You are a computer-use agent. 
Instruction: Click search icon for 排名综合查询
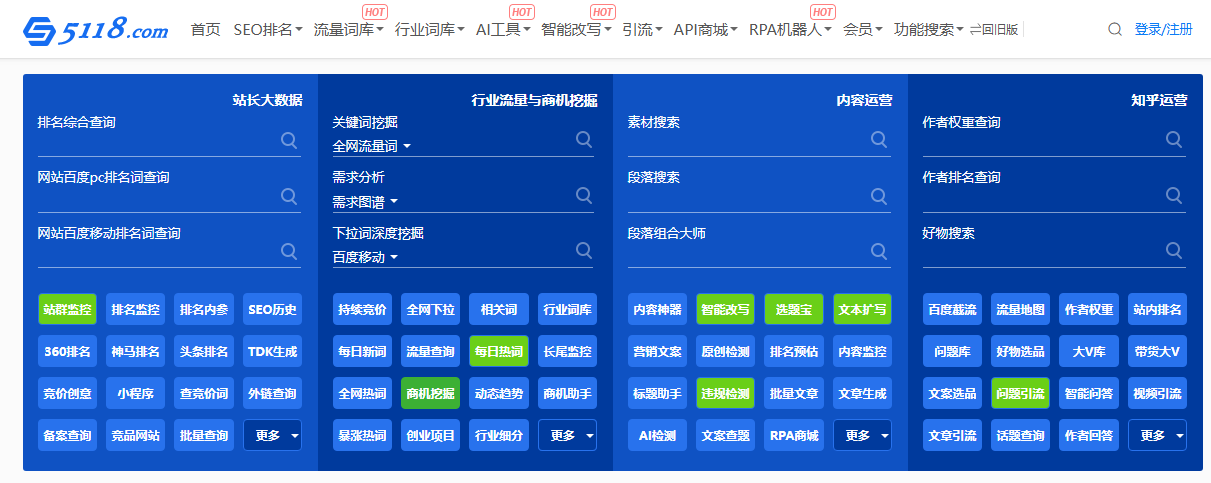click(289, 140)
